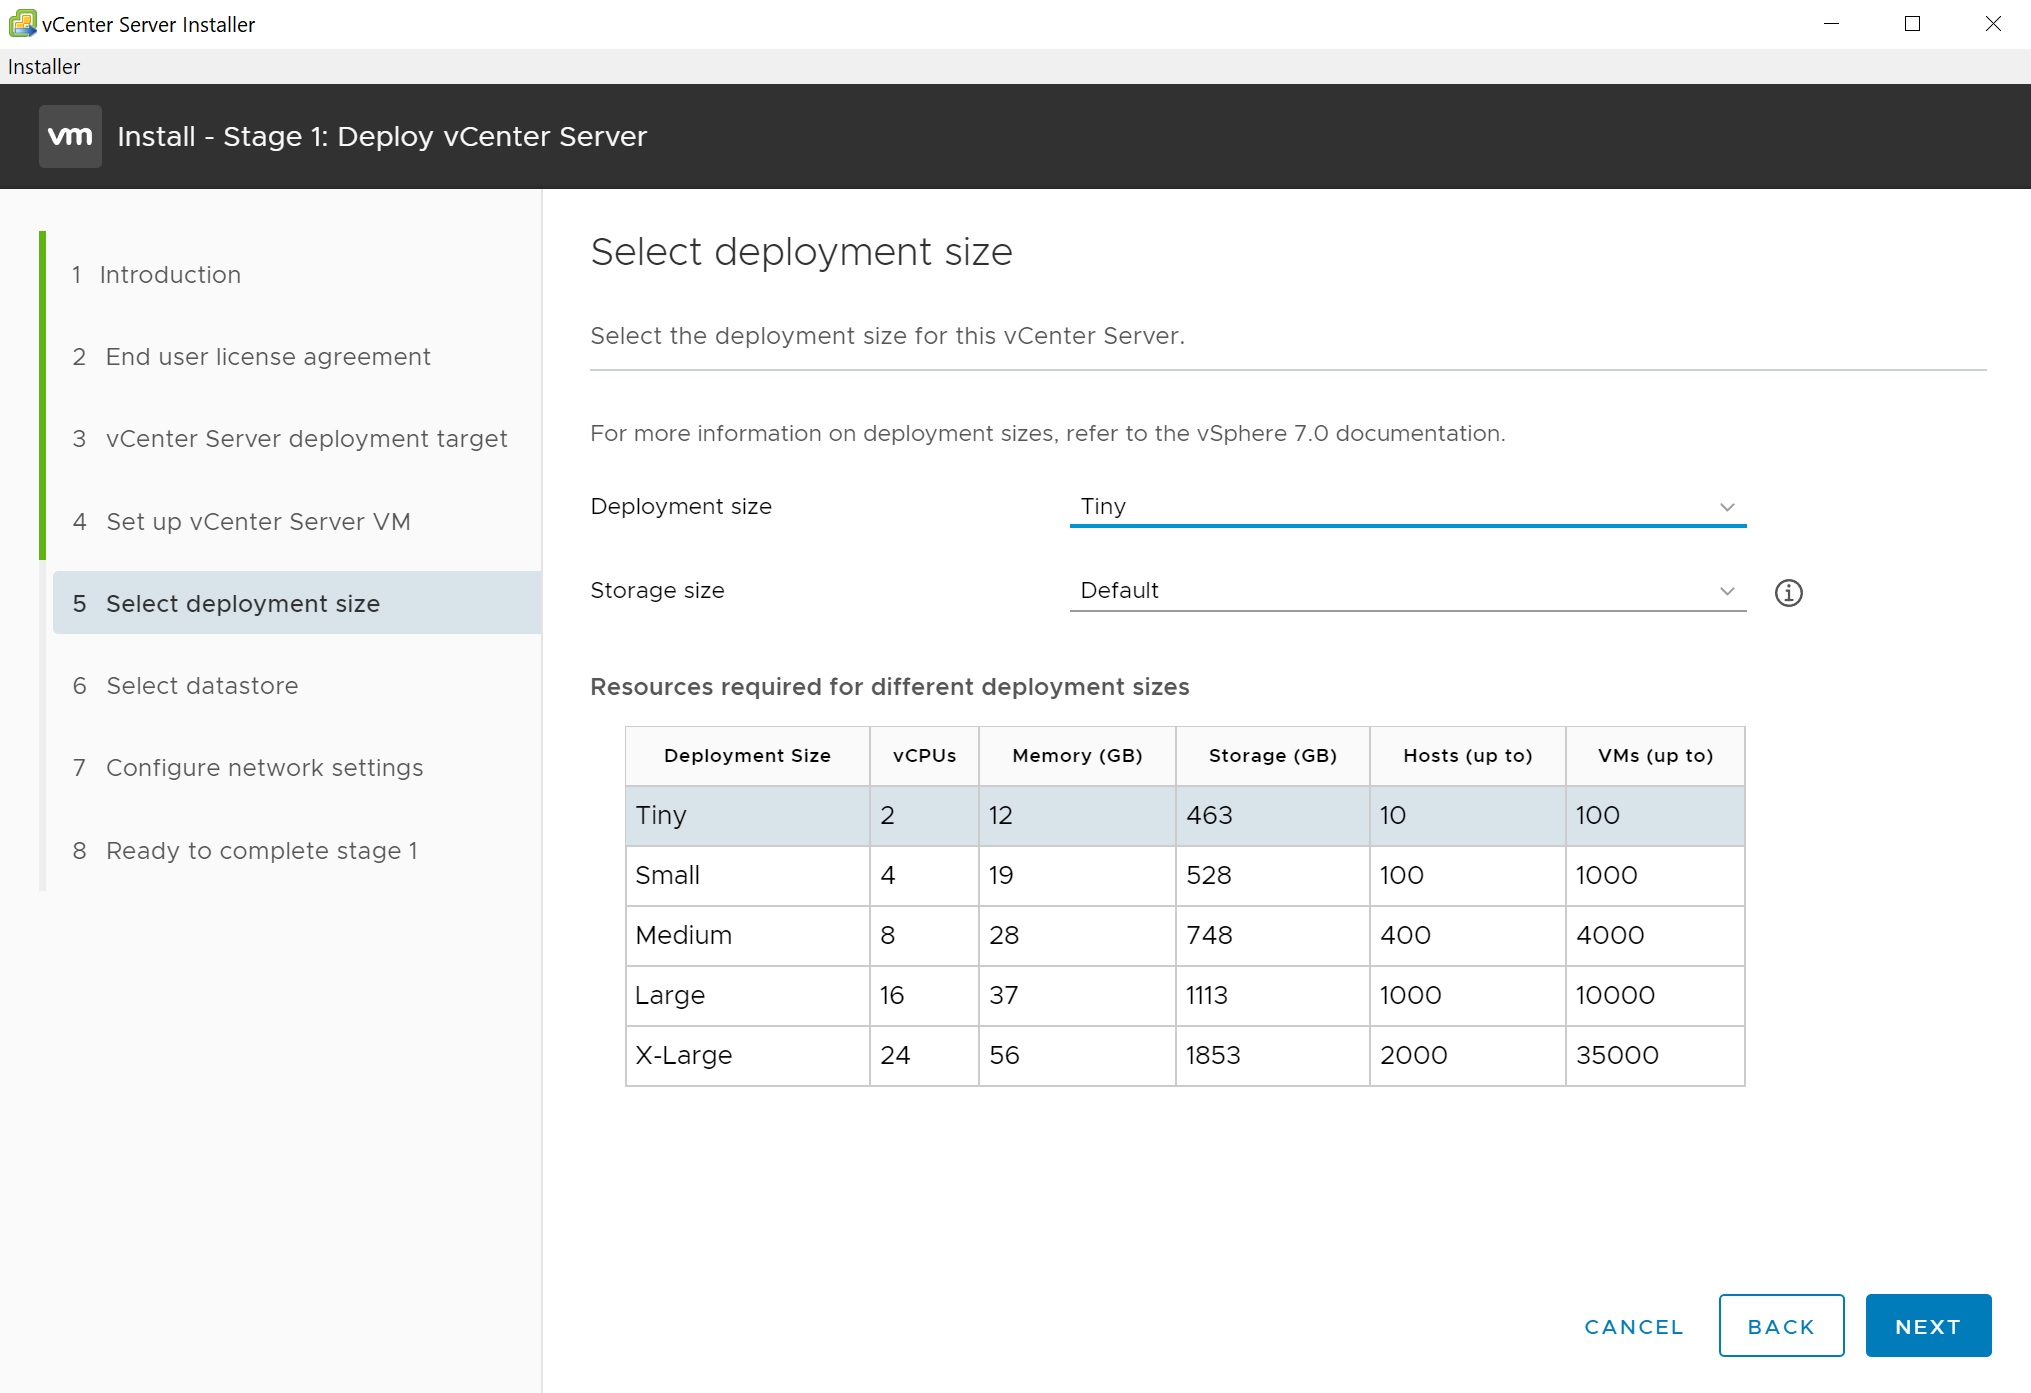The width and height of the screenshot is (2031, 1393).
Task: Click the Deployment Size column header
Action: pos(747,756)
